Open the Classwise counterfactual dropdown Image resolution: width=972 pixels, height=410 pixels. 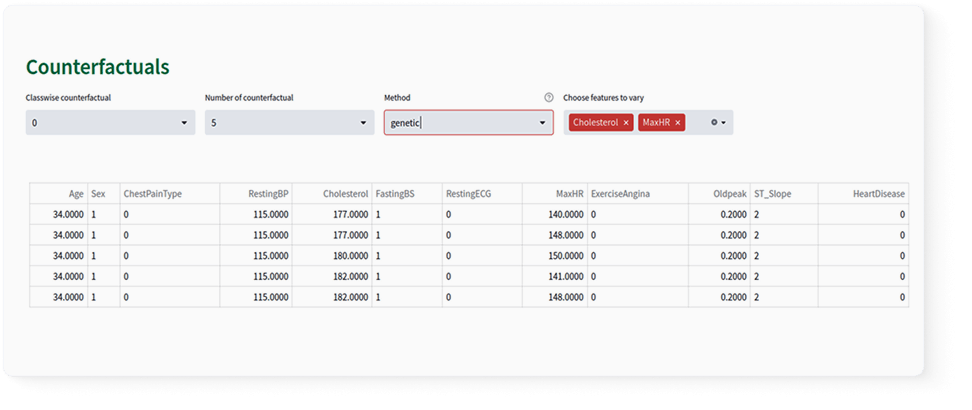pos(110,123)
